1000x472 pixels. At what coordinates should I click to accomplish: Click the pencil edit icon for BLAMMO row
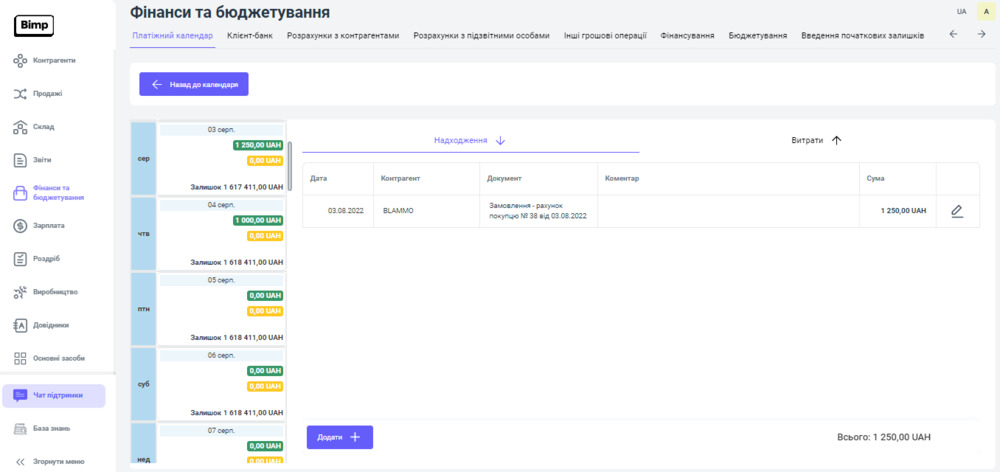(x=957, y=211)
